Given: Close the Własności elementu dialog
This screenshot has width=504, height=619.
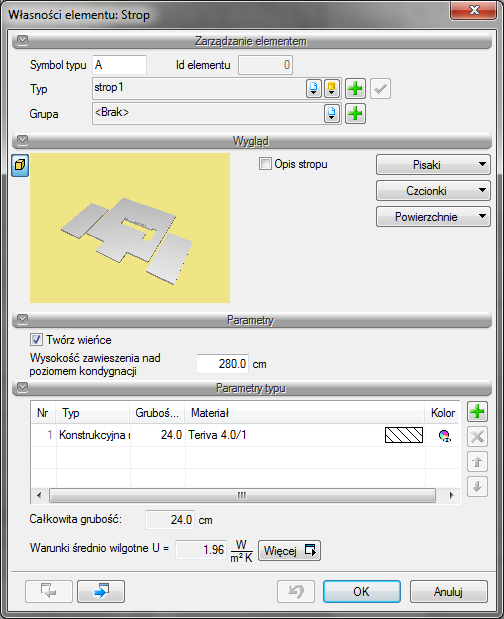Looking at the screenshot, I should click(x=474, y=10).
